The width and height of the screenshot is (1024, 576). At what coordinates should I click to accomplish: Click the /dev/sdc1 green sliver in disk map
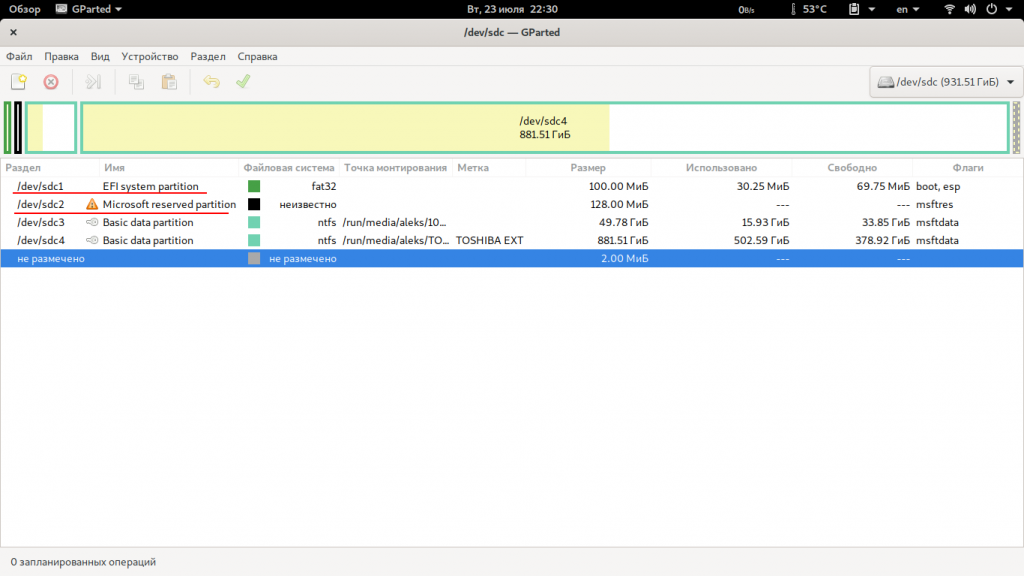tap(7, 127)
